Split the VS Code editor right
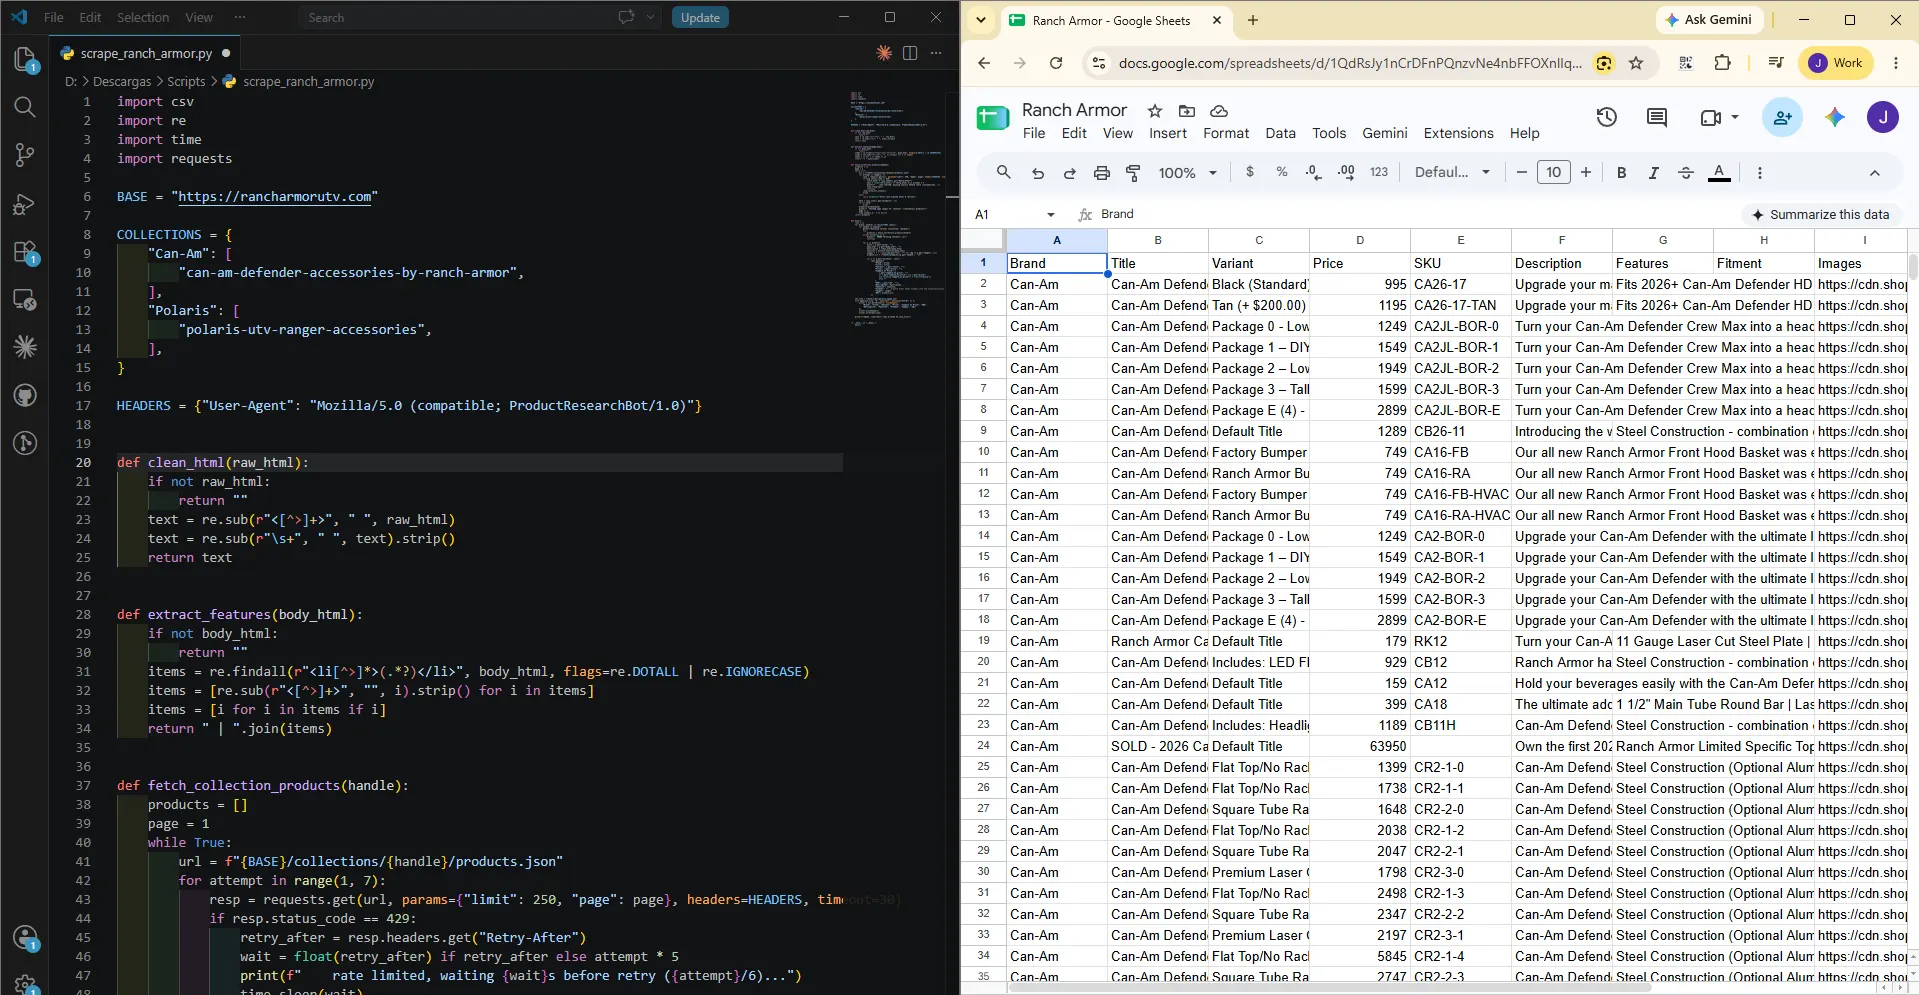The height and width of the screenshot is (995, 1919). 910,53
